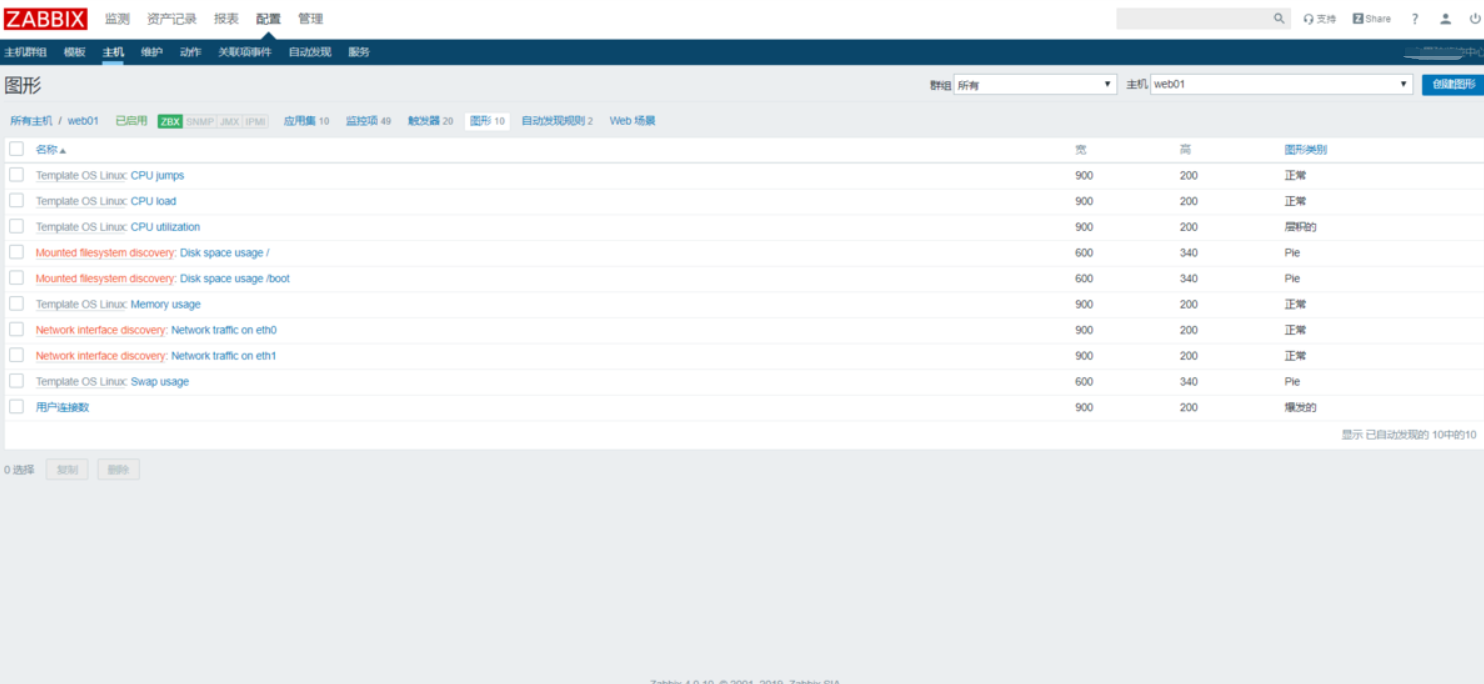Check the Swap usage row checkbox
Viewport: 1484px width, 684px height.
tap(16, 381)
